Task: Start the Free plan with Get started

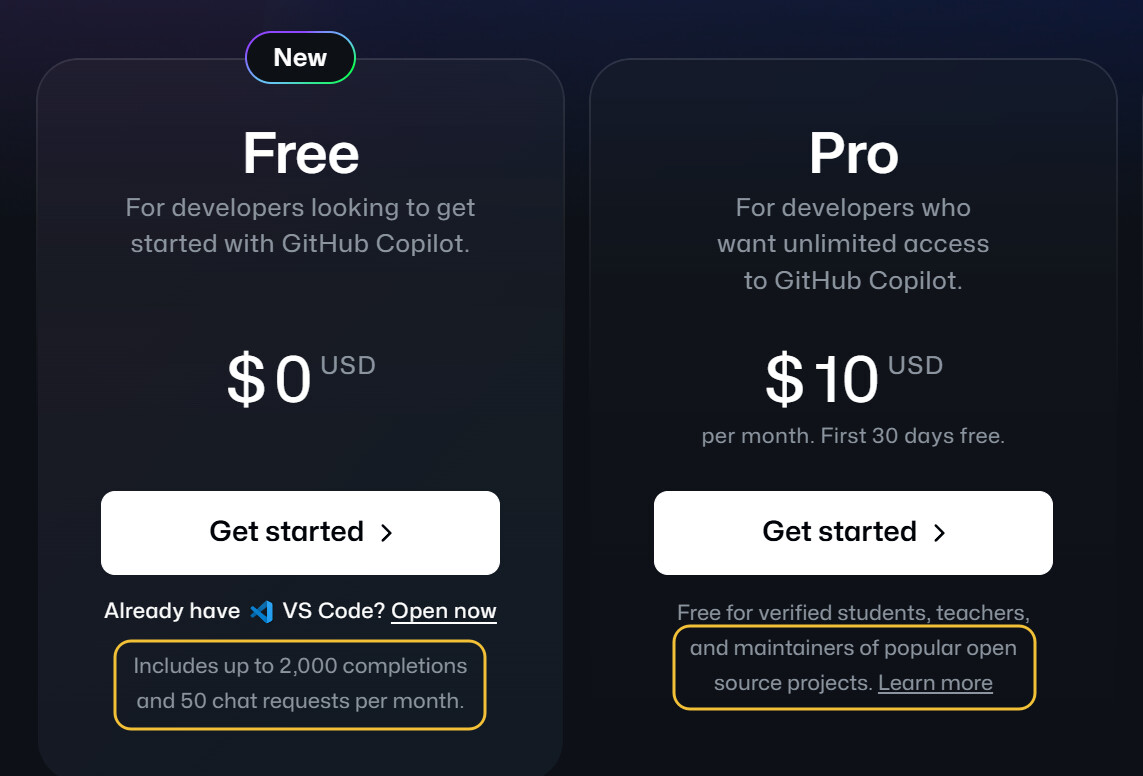Action: pyautogui.click(x=300, y=533)
